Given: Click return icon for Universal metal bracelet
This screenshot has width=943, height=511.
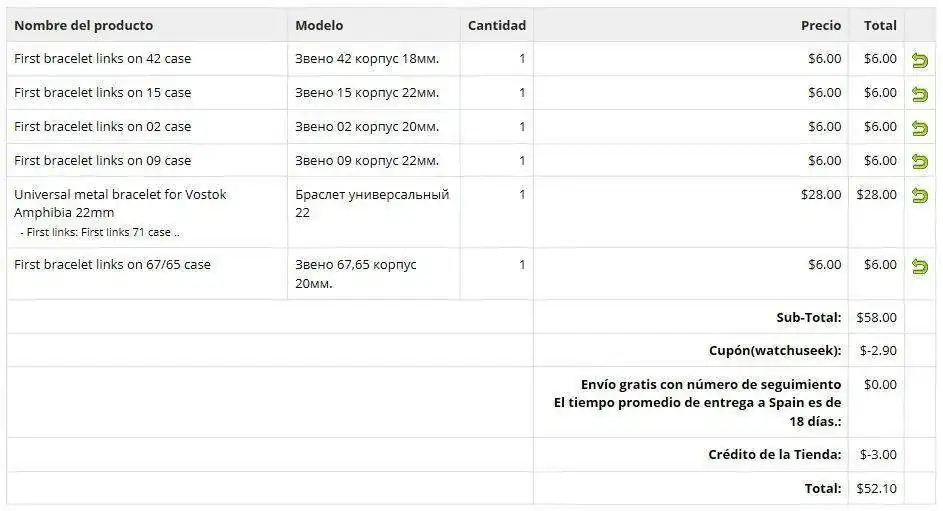Looking at the screenshot, I should point(920,196).
